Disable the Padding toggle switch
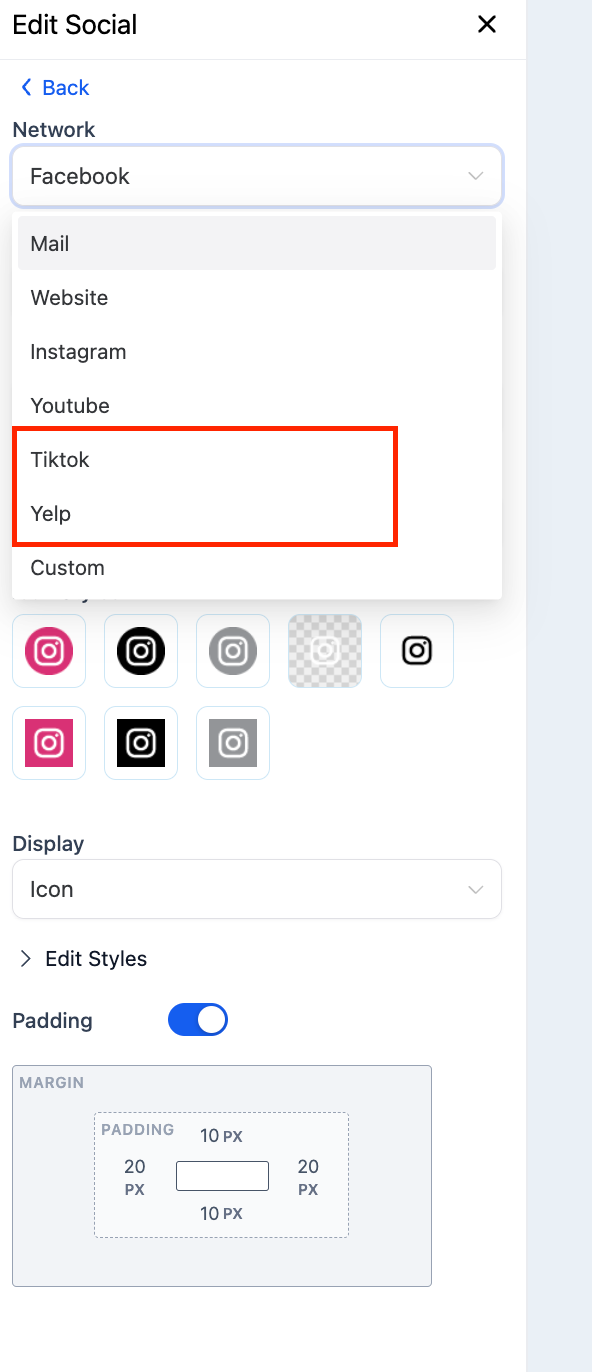This screenshot has height=1372, width=592. [198, 1020]
